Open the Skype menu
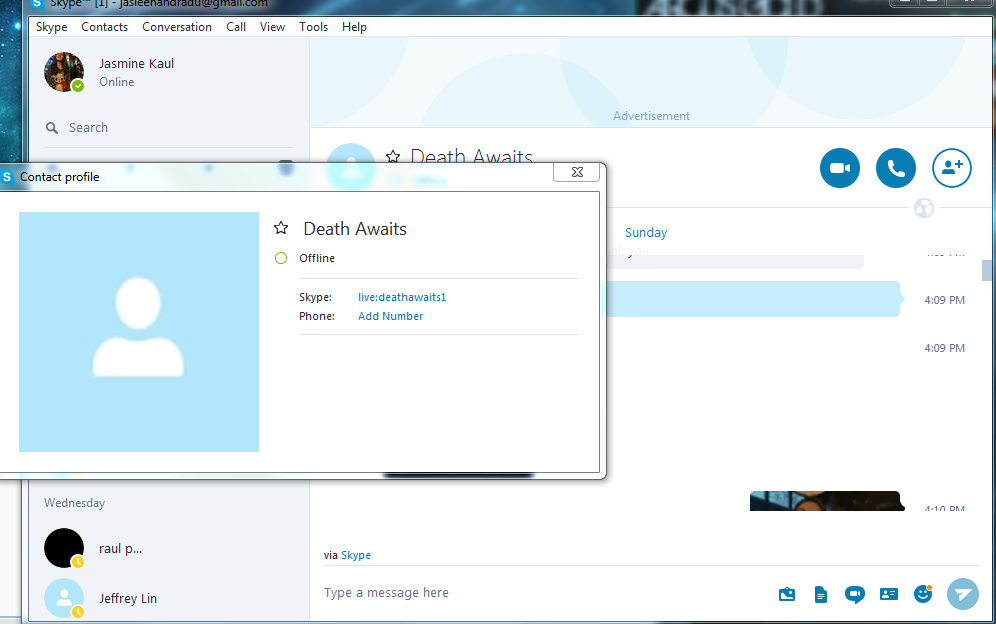This screenshot has width=996, height=624. click(51, 27)
